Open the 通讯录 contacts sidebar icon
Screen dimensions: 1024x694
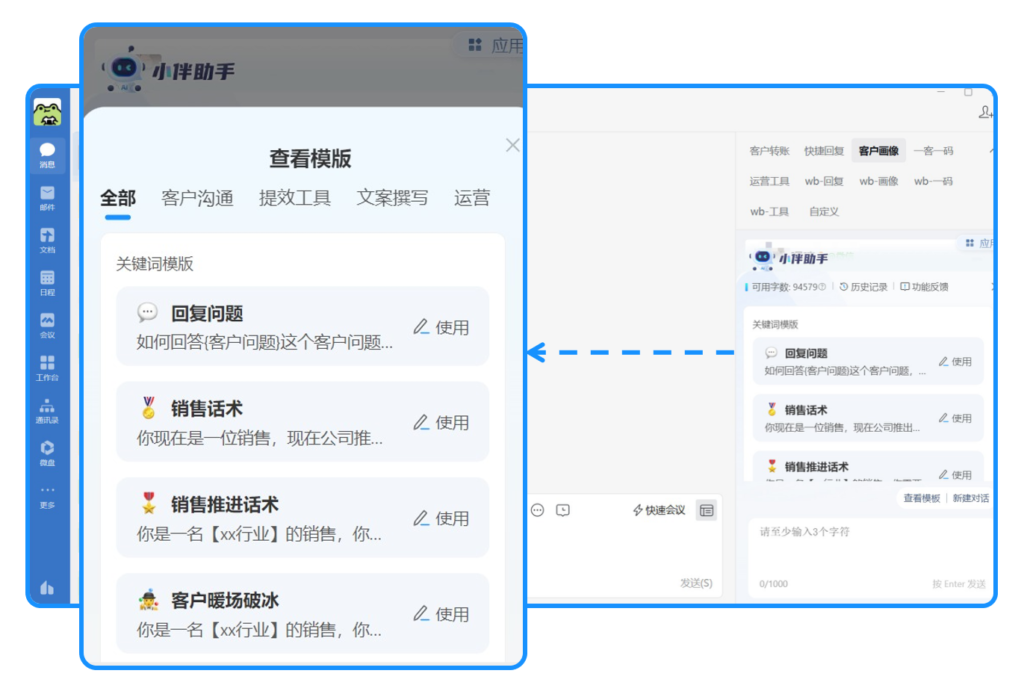[47, 411]
